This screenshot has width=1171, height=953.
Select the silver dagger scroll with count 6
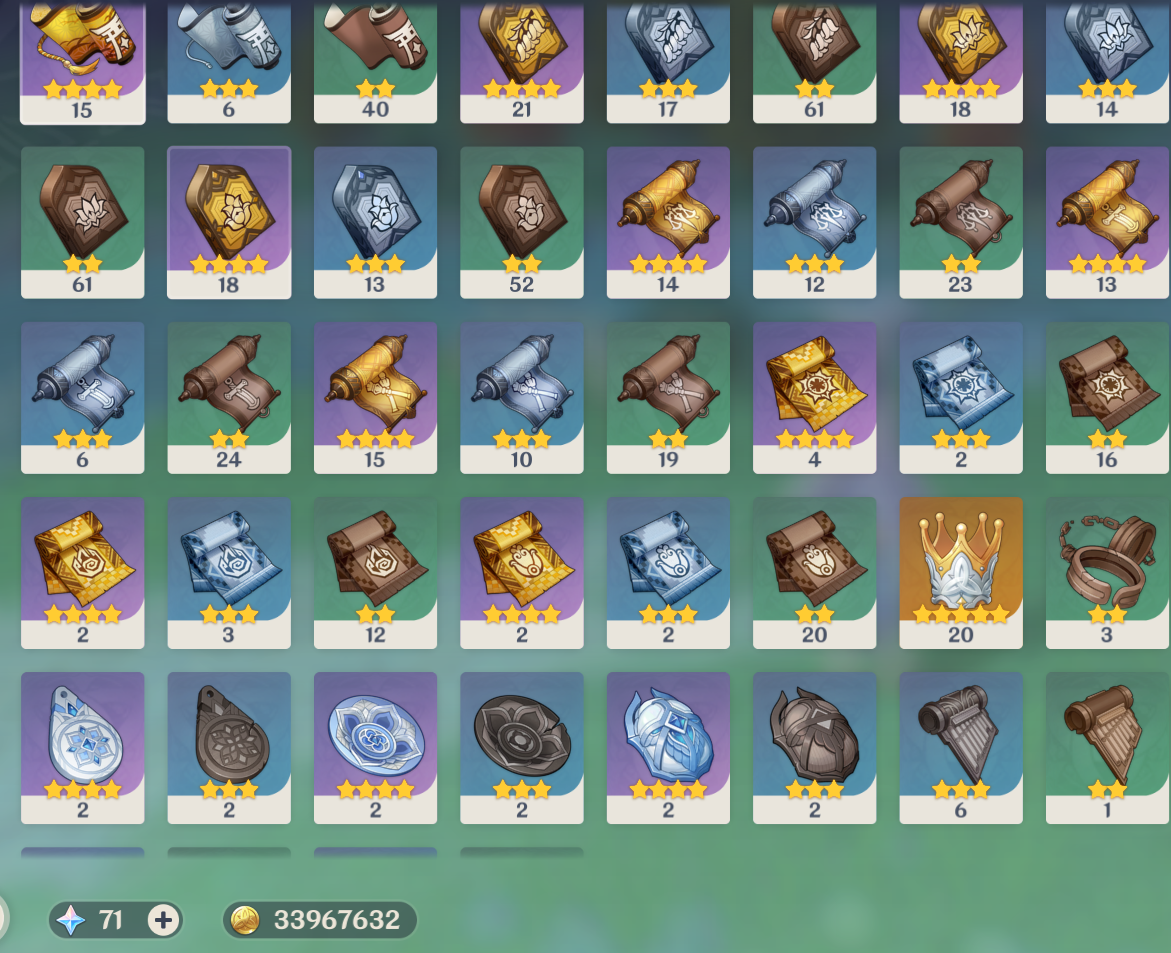point(82,397)
